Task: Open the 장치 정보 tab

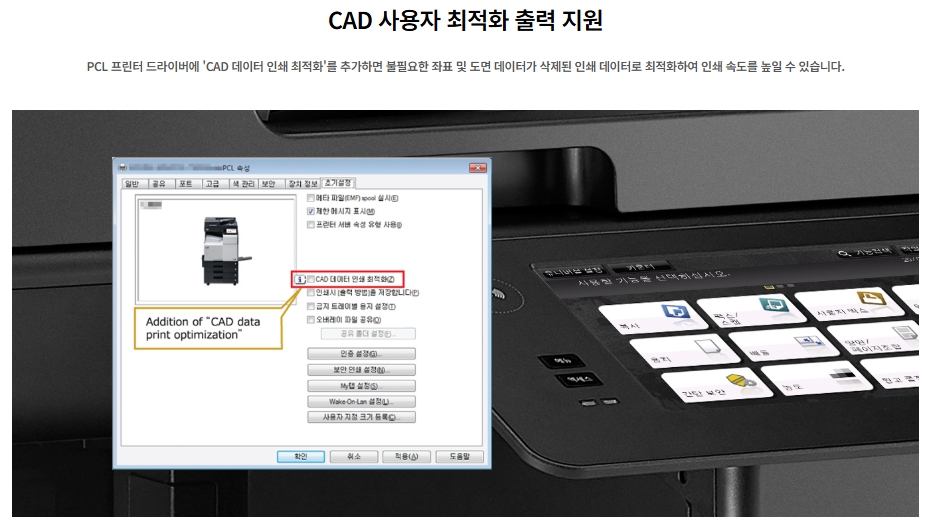Action: pos(301,183)
